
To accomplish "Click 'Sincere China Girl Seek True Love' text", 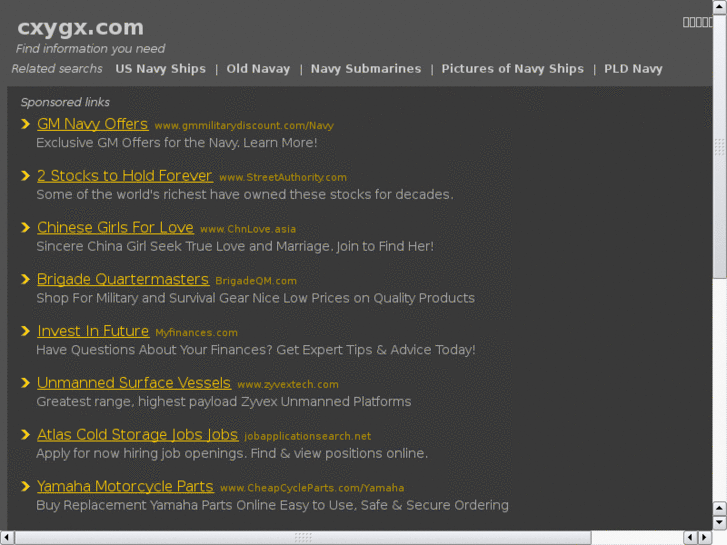I will (x=235, y=246).
